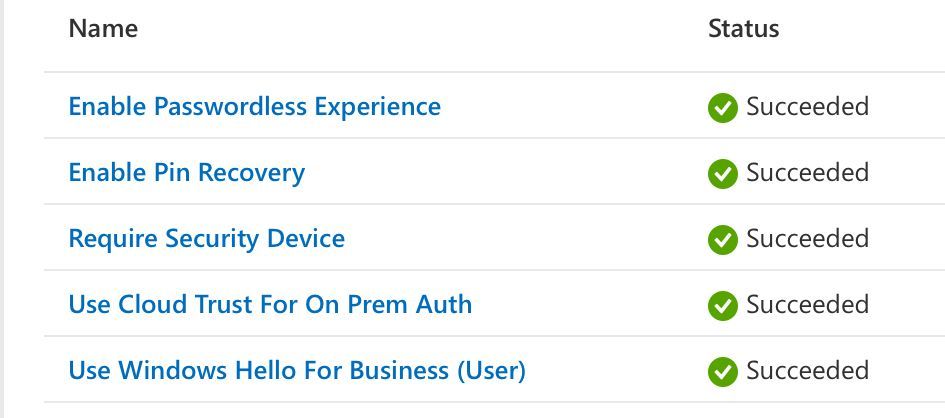Viewport: 945px width, 418px height.
Task: Click green check icon for Windows Hello row
Action: point(723,372)
